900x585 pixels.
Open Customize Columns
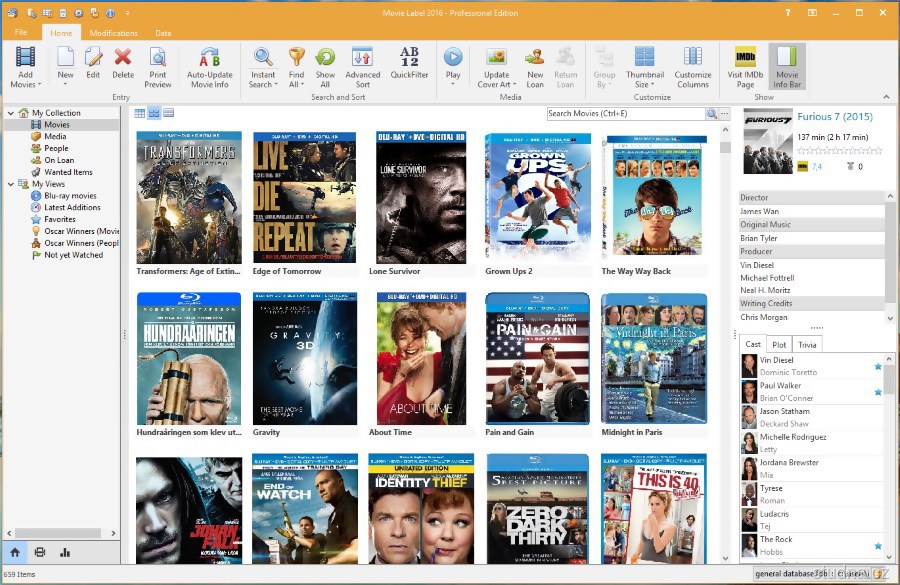coord(692,58)
